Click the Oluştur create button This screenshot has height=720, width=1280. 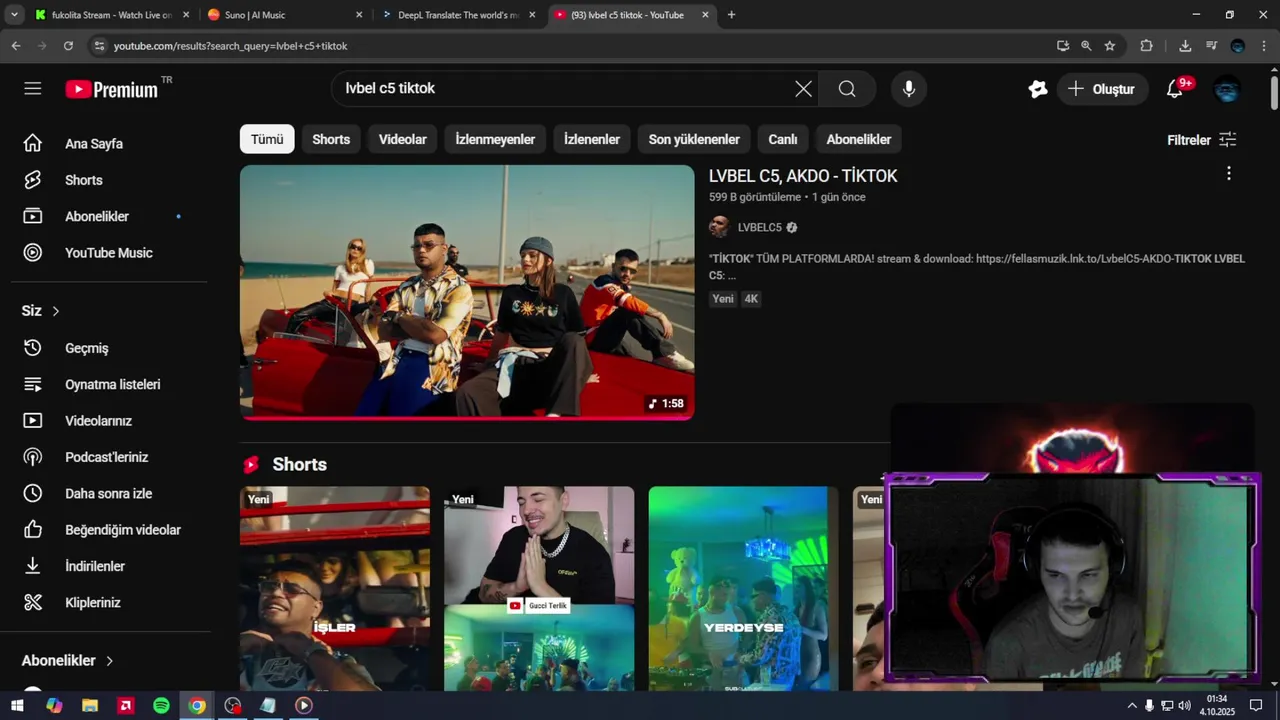[1102, 89]
